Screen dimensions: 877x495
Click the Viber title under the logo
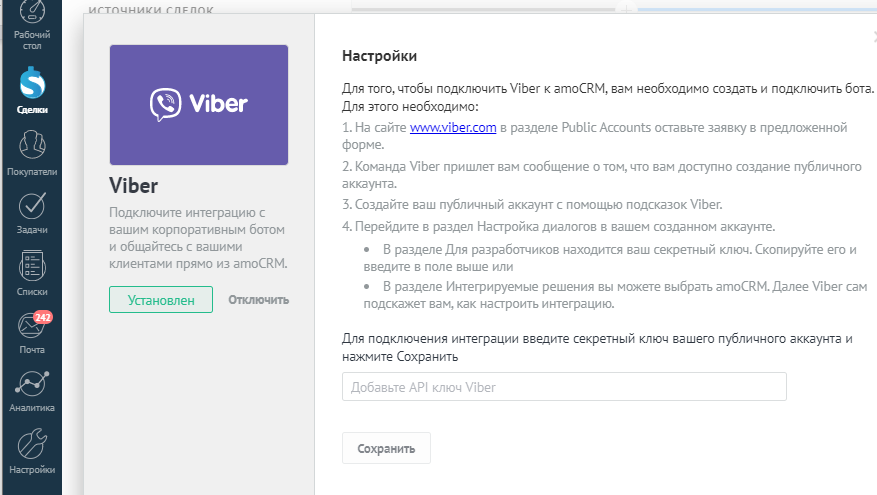point(133,186)
